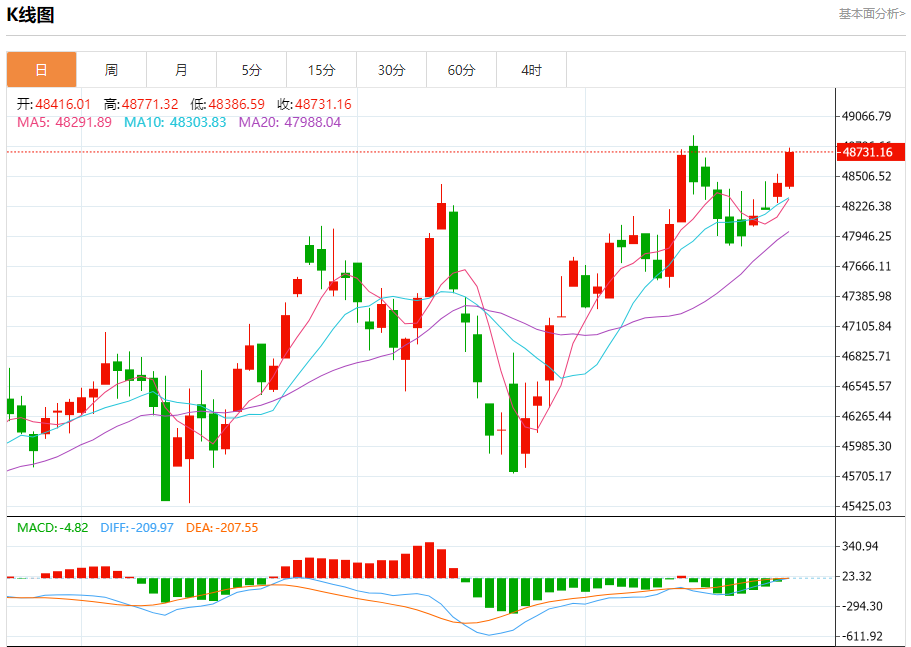The width and height of the screenshot is (911, 647).
Task: Select the 日 daily chart tab
Action: tap(41, 70)
